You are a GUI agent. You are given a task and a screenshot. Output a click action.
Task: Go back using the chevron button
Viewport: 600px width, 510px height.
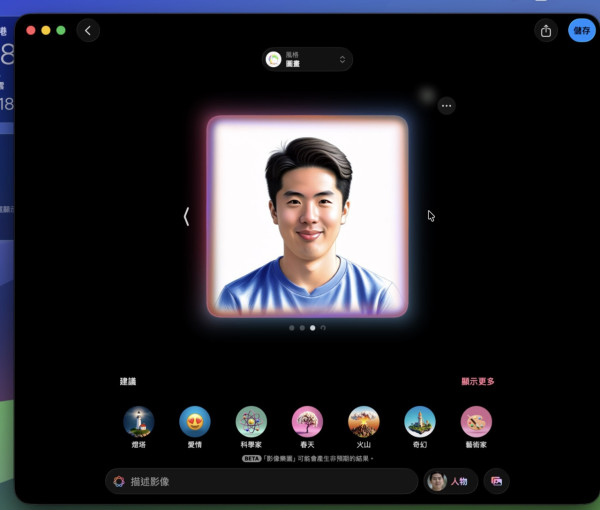[x=88, y=30]
